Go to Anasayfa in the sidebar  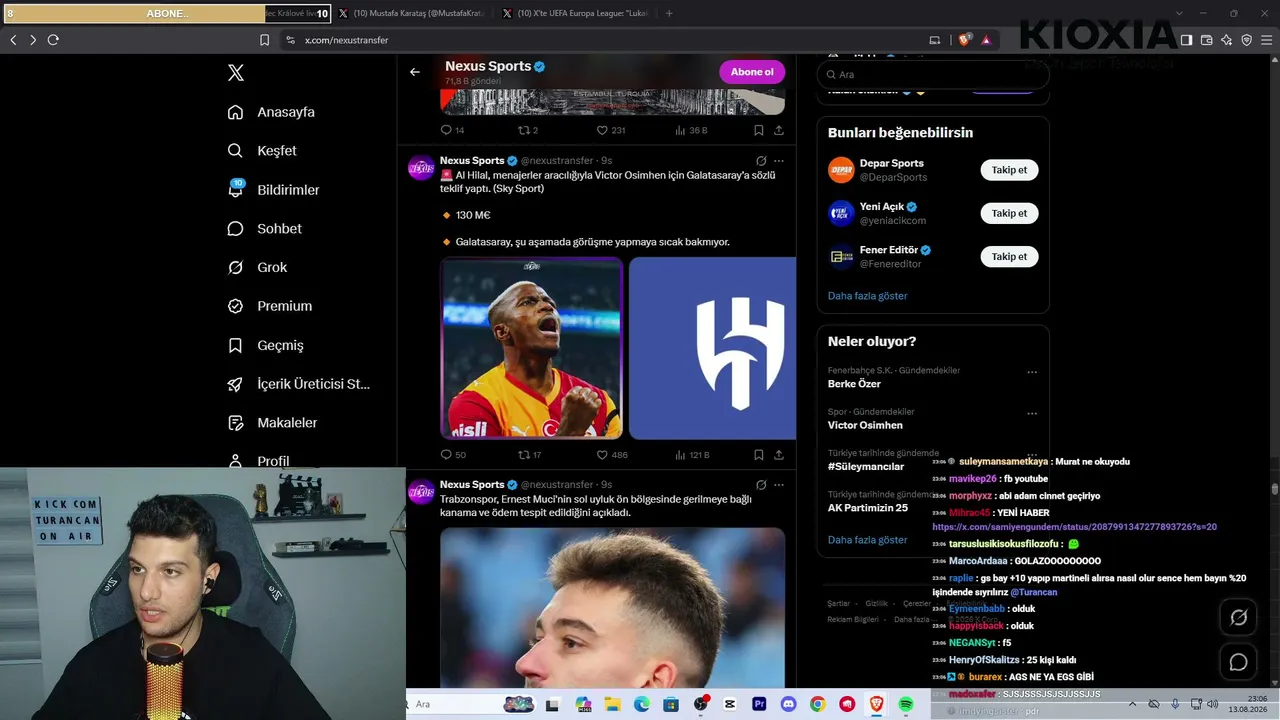271,112
